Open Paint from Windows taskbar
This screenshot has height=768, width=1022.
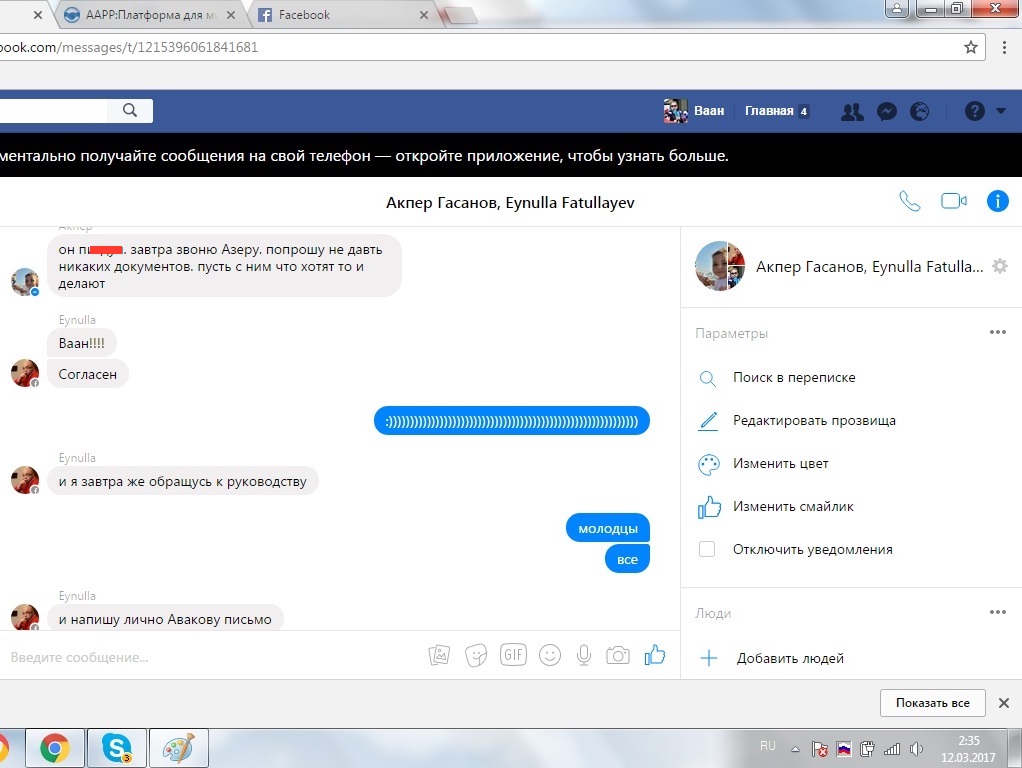(179, 748)
